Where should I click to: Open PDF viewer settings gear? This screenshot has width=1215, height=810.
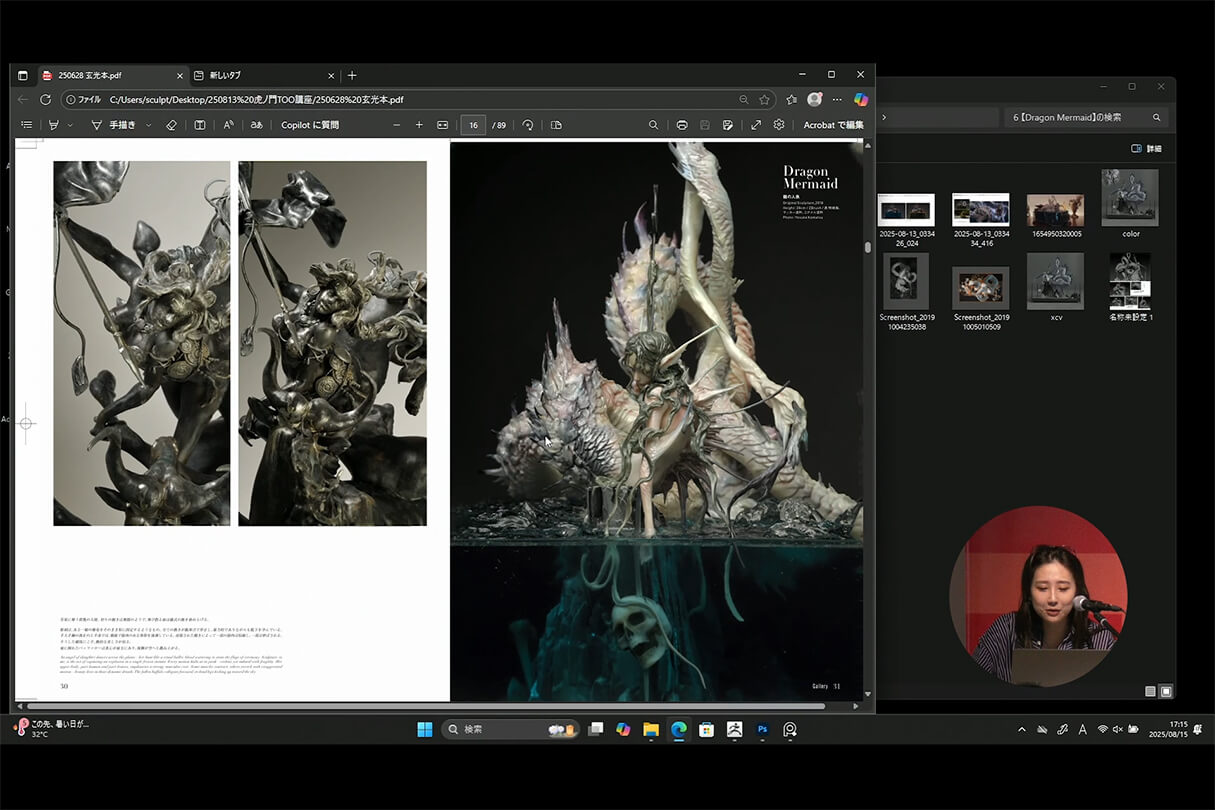click(x=779, y=125)
